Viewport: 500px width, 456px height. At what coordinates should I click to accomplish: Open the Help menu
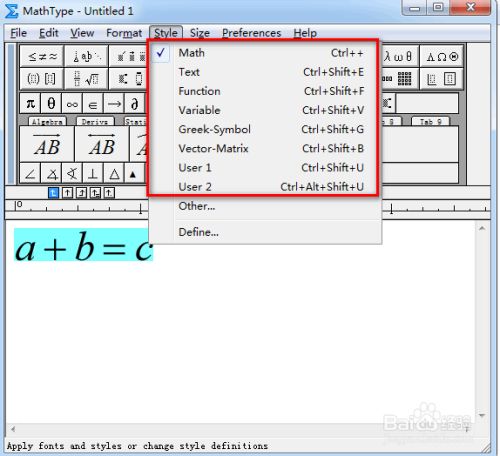click(305, 33)
